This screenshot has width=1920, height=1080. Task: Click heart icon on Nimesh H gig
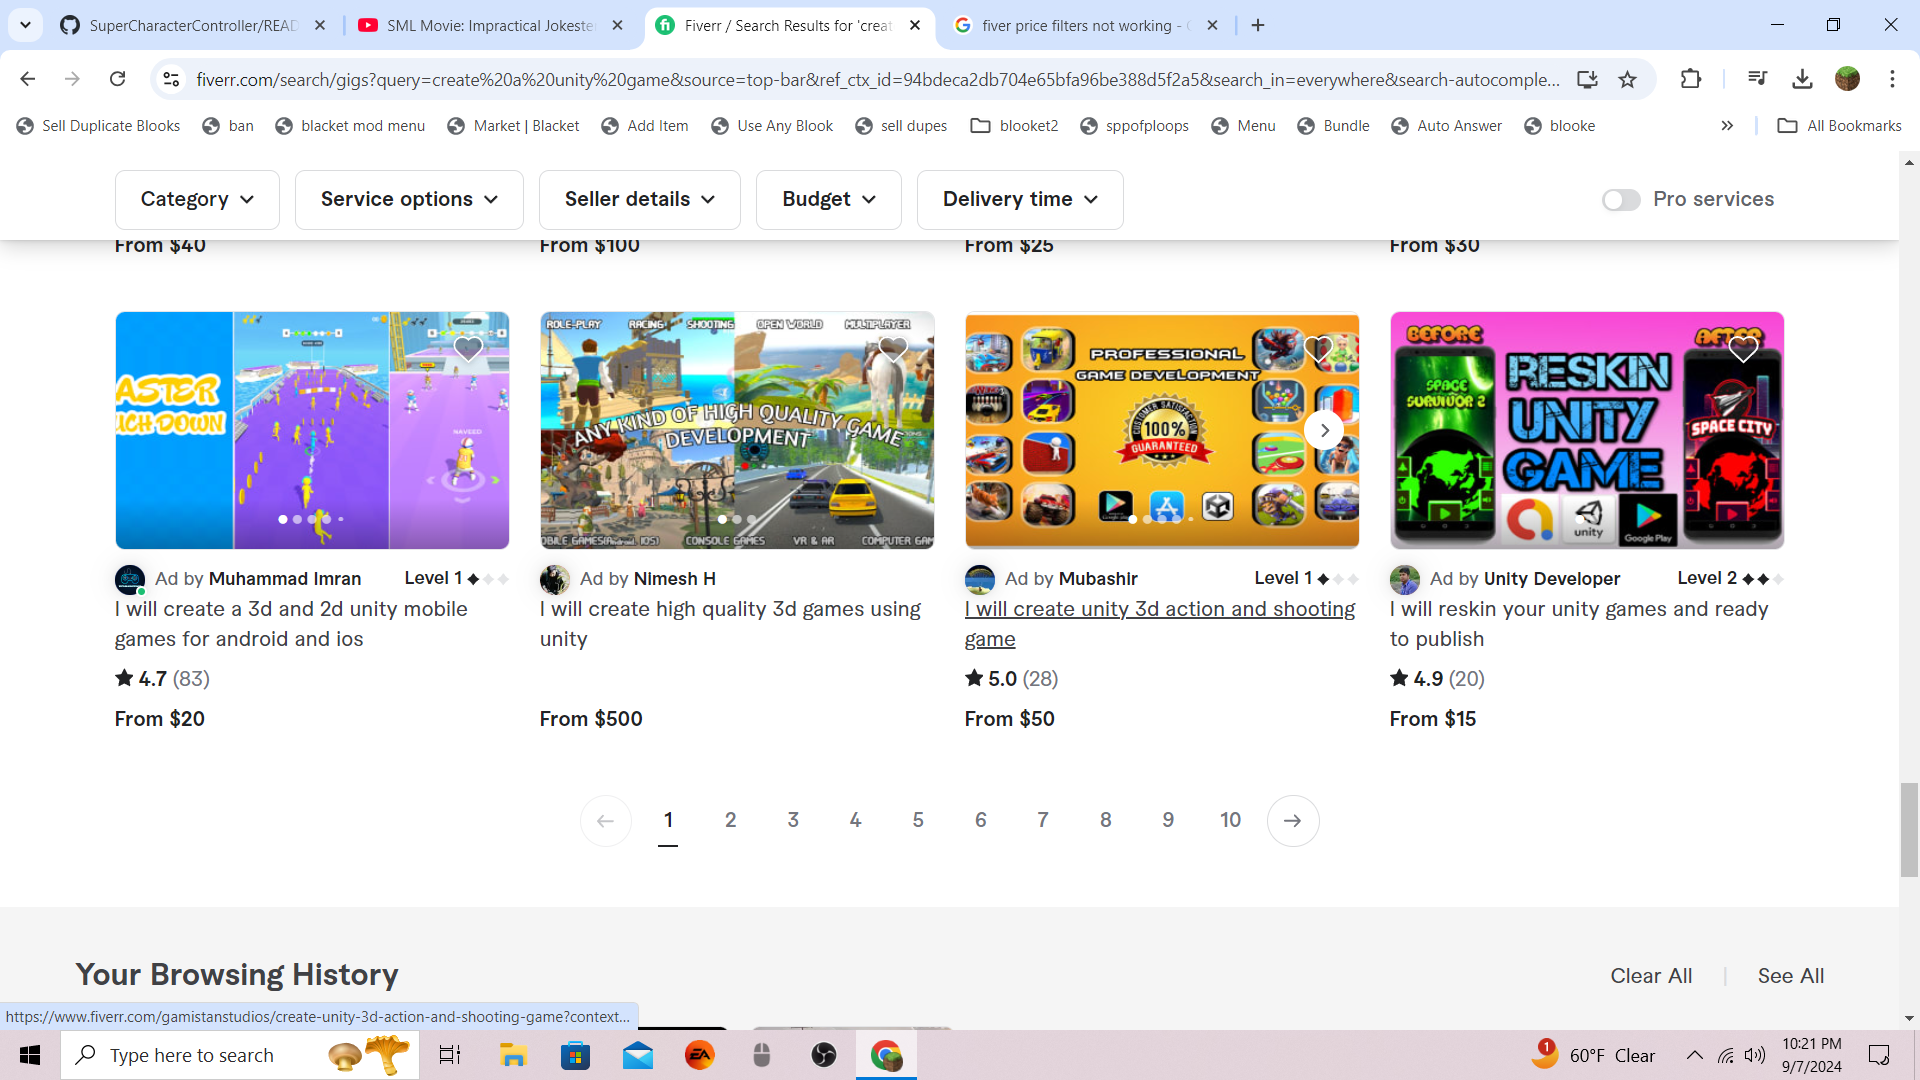click(x=893, y=348)
